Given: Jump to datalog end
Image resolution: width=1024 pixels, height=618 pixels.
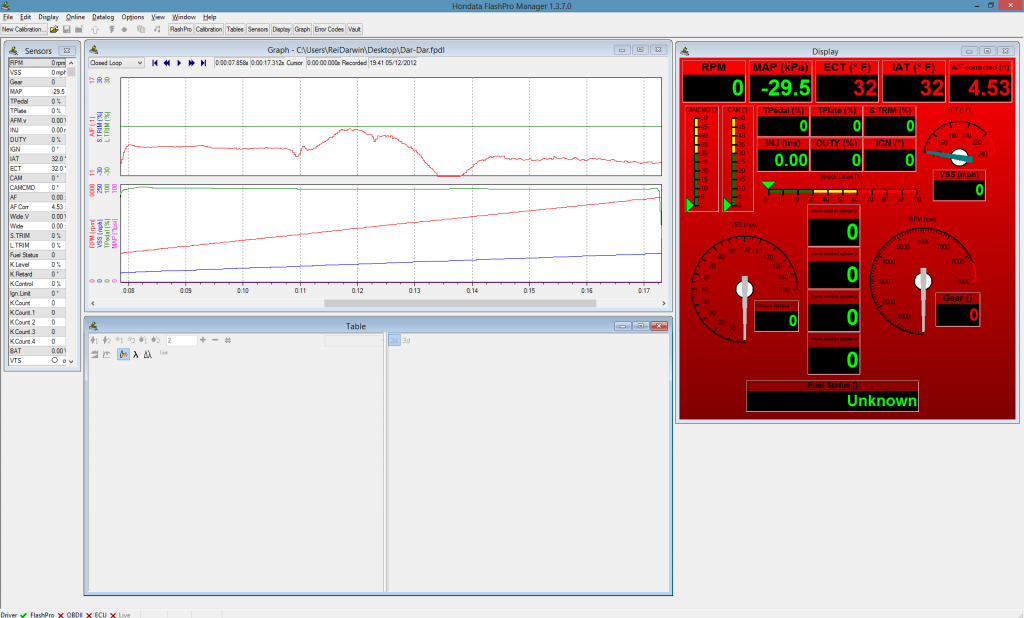Looking at the screenshot, I should (203, 63).
